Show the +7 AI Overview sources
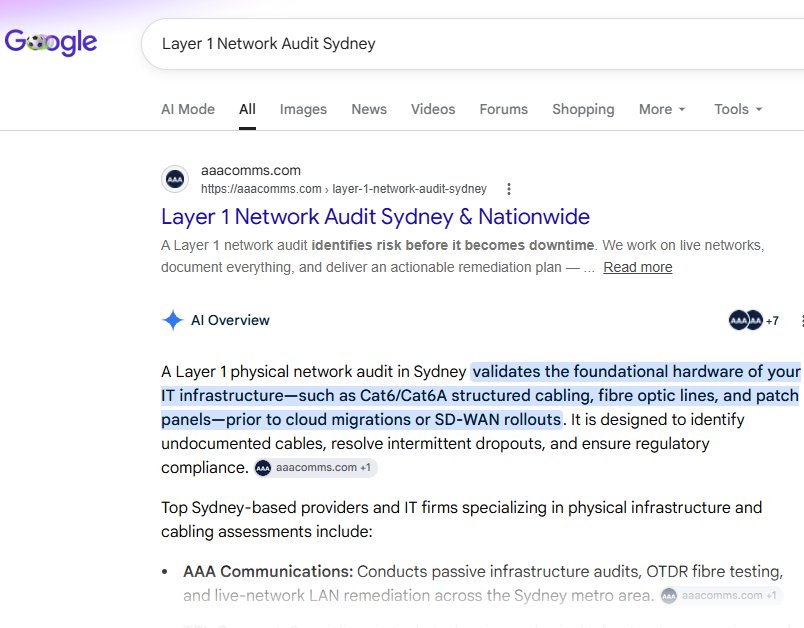This screenshot has height=628, width=804. (x=754, y=320)
